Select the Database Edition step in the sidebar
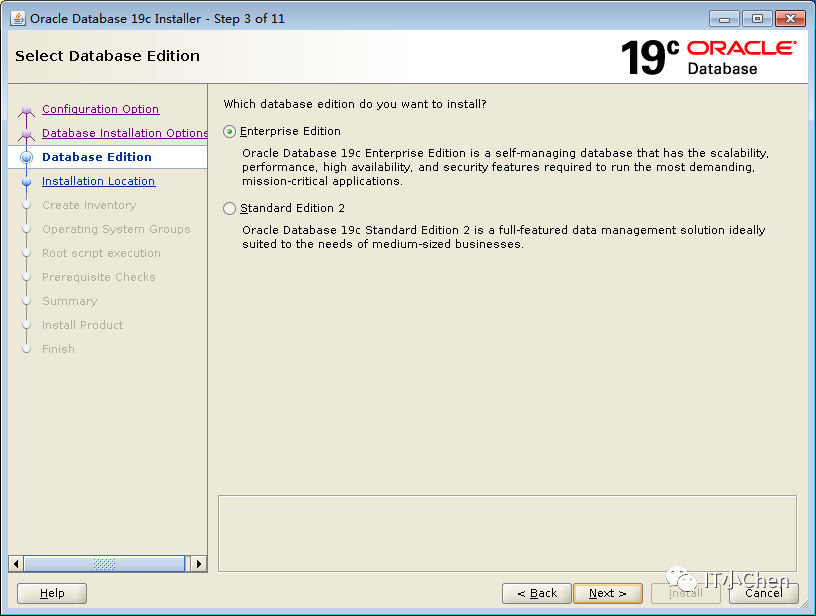816x616 pixels. (x=97, y=157)
